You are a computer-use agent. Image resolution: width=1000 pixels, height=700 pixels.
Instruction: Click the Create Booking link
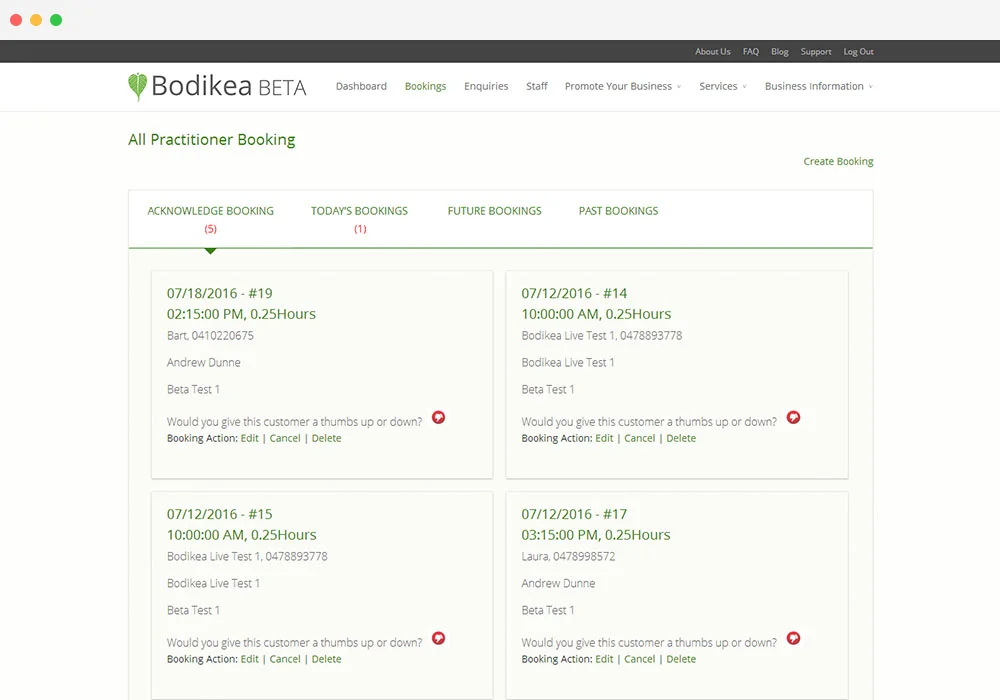[x=838, y=161]
